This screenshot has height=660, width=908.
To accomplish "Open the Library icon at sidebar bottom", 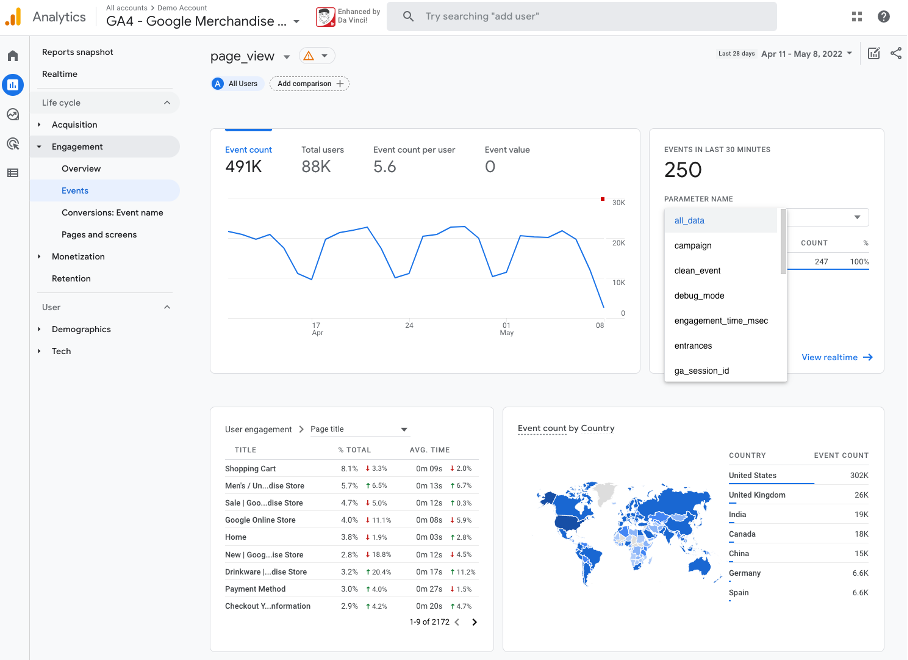I will tap(12, 173).
